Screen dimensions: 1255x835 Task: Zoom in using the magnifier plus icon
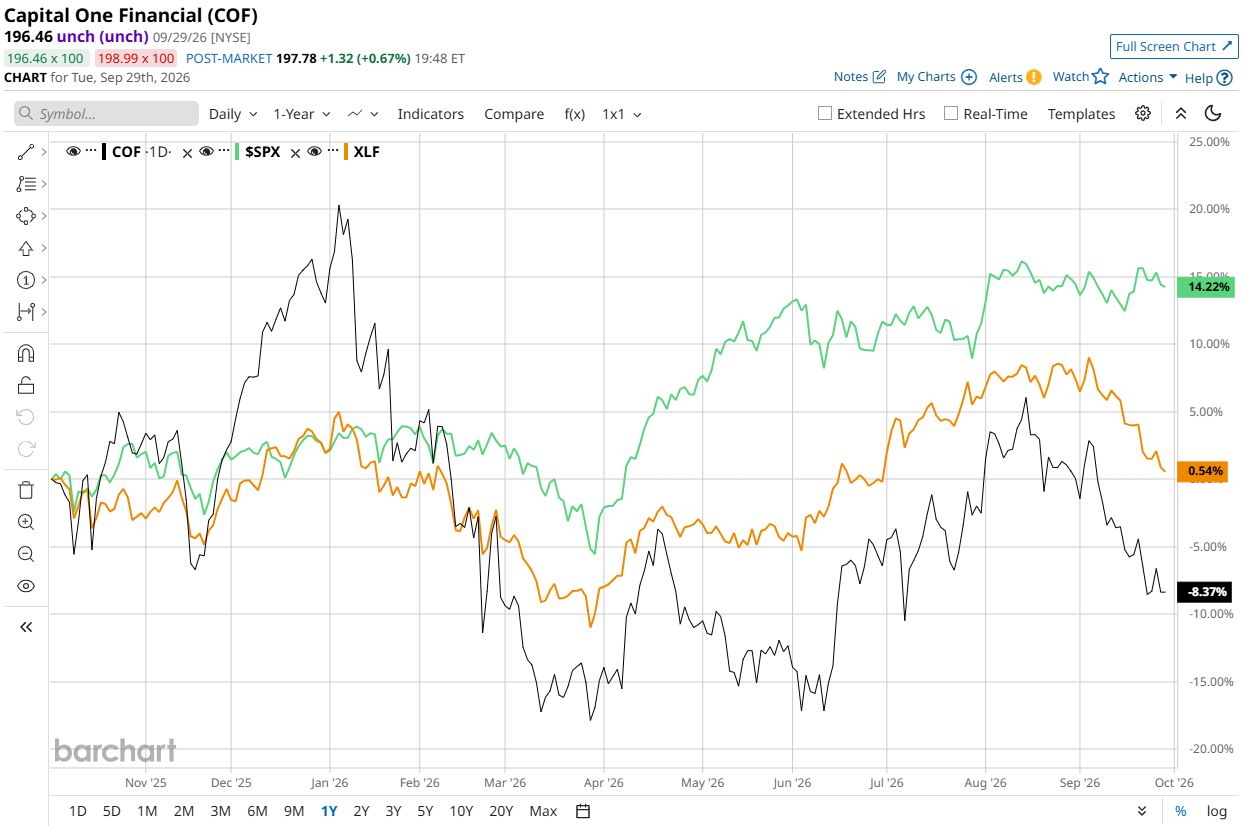(x=26, y=521)
